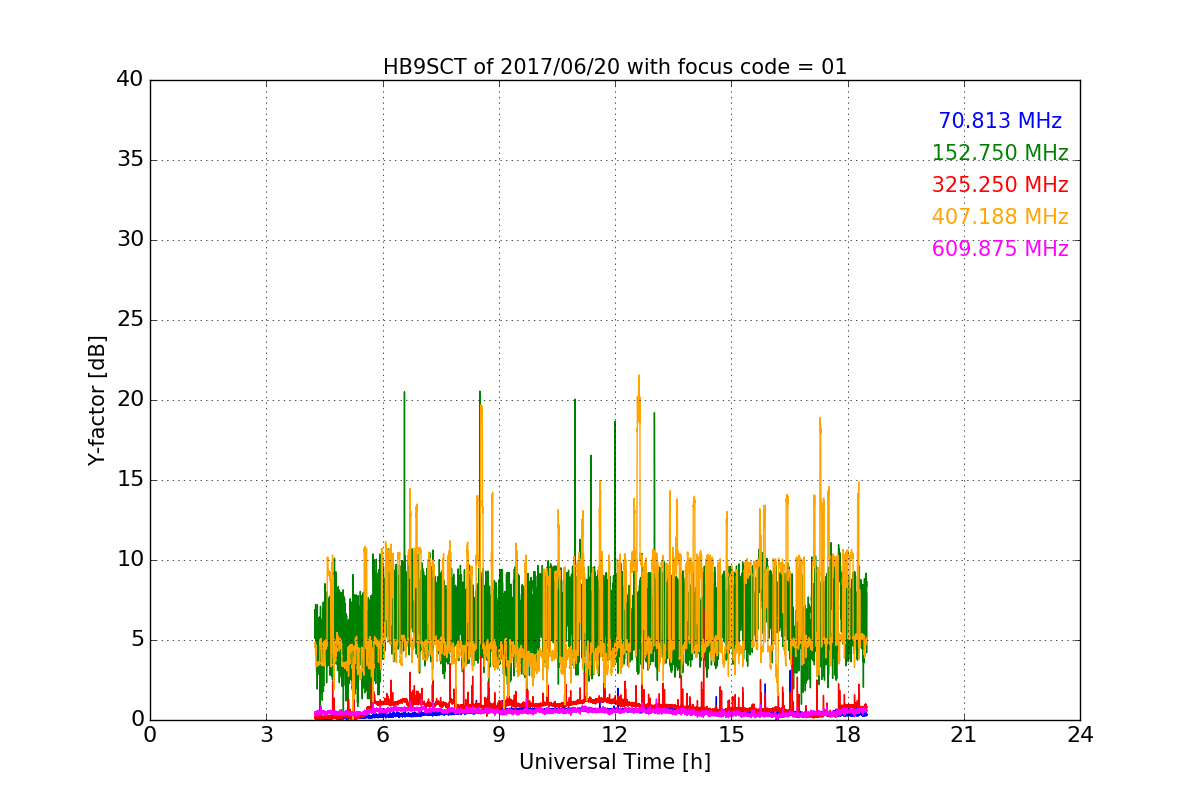Click the y-axis tick label '30'
Image resolution: width=1200 pixels, height=800 pixels.
pyautogui.click(x=129, y=240)
